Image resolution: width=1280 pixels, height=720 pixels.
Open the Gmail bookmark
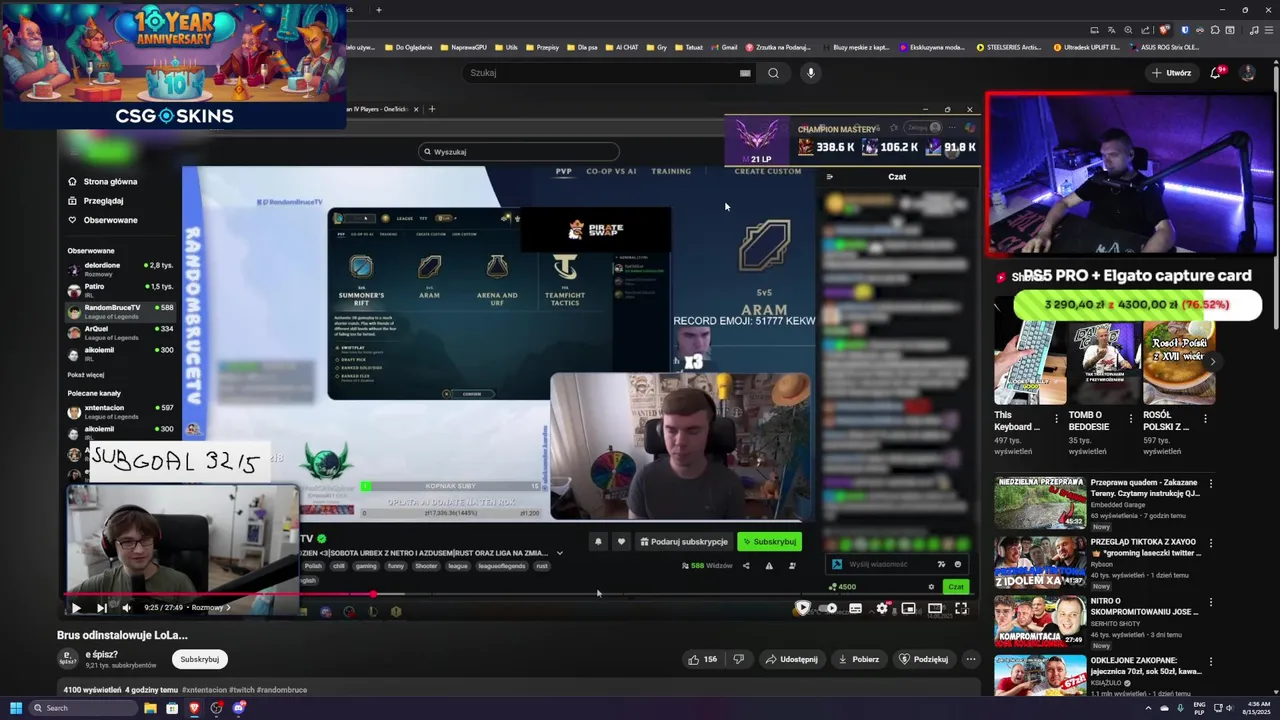[x=724, y=47]
